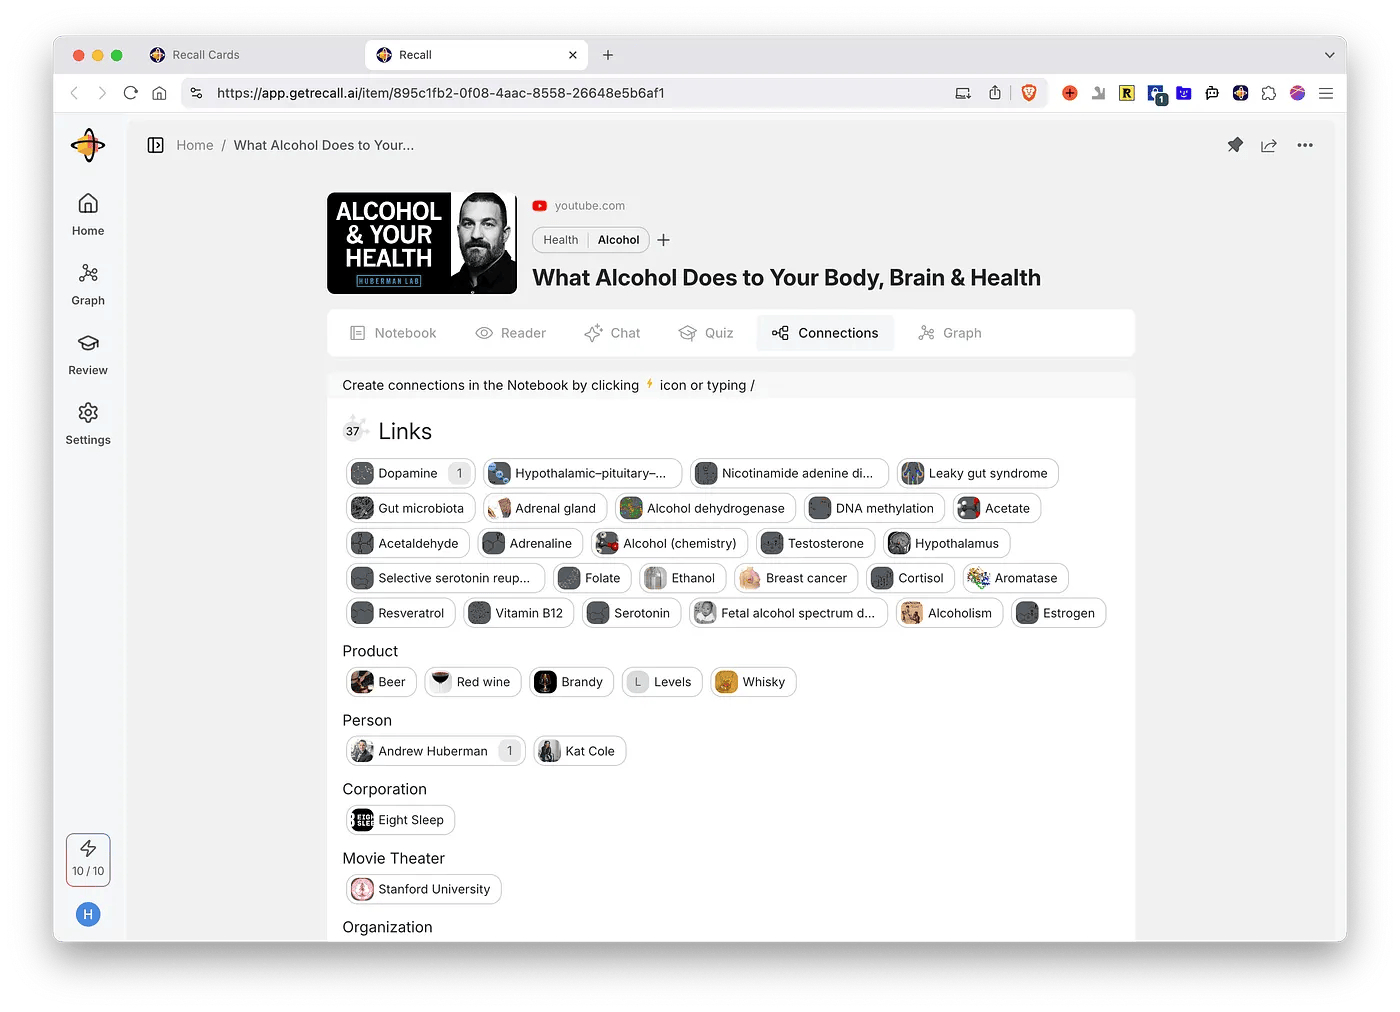Toggle the sidebar panel icon
The height and width of the screenshot is (1012, 1400).
pyautogui.click(x=155, y=145)
